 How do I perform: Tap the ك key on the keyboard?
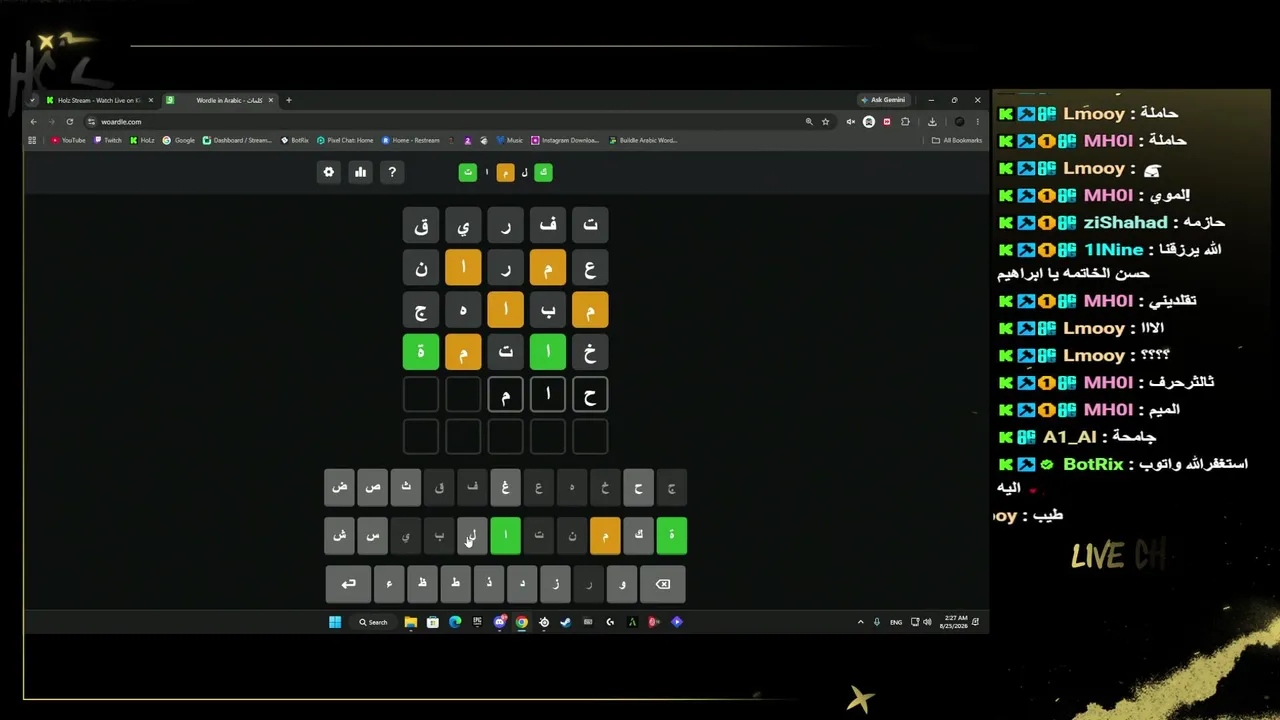[x=638, y=536]
